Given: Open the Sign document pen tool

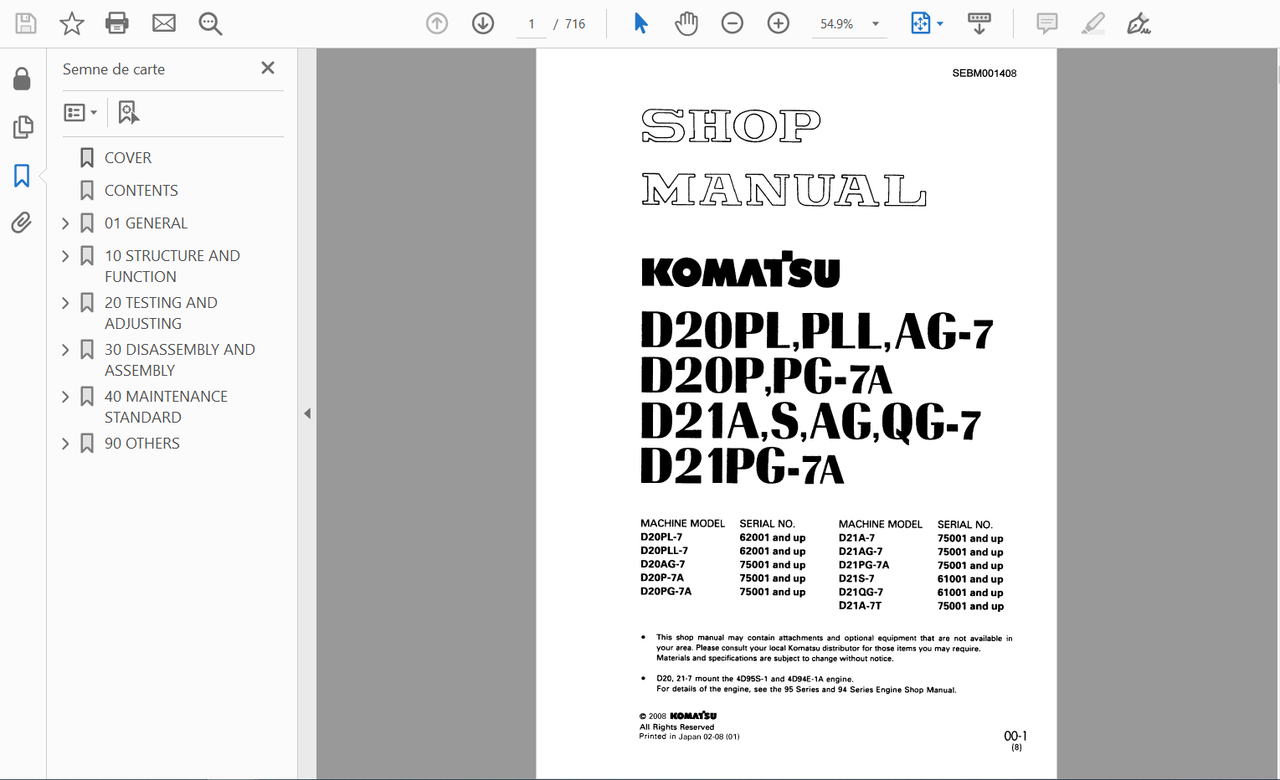Looking at the screenshot, I should pos(1138,23).
